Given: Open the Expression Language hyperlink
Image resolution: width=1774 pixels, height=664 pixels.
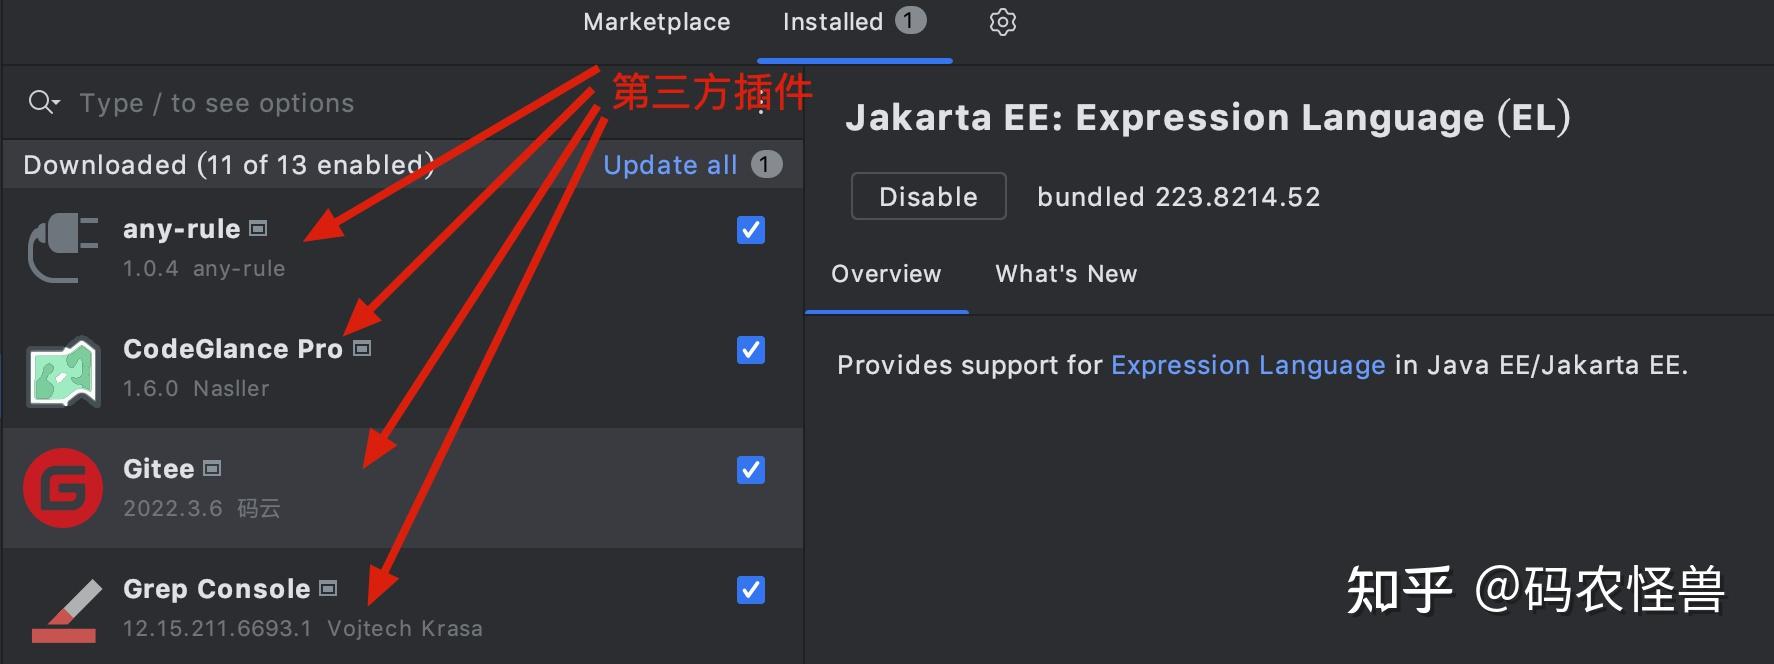Looking at the screenshot, I should click(x=1248, y=365).
